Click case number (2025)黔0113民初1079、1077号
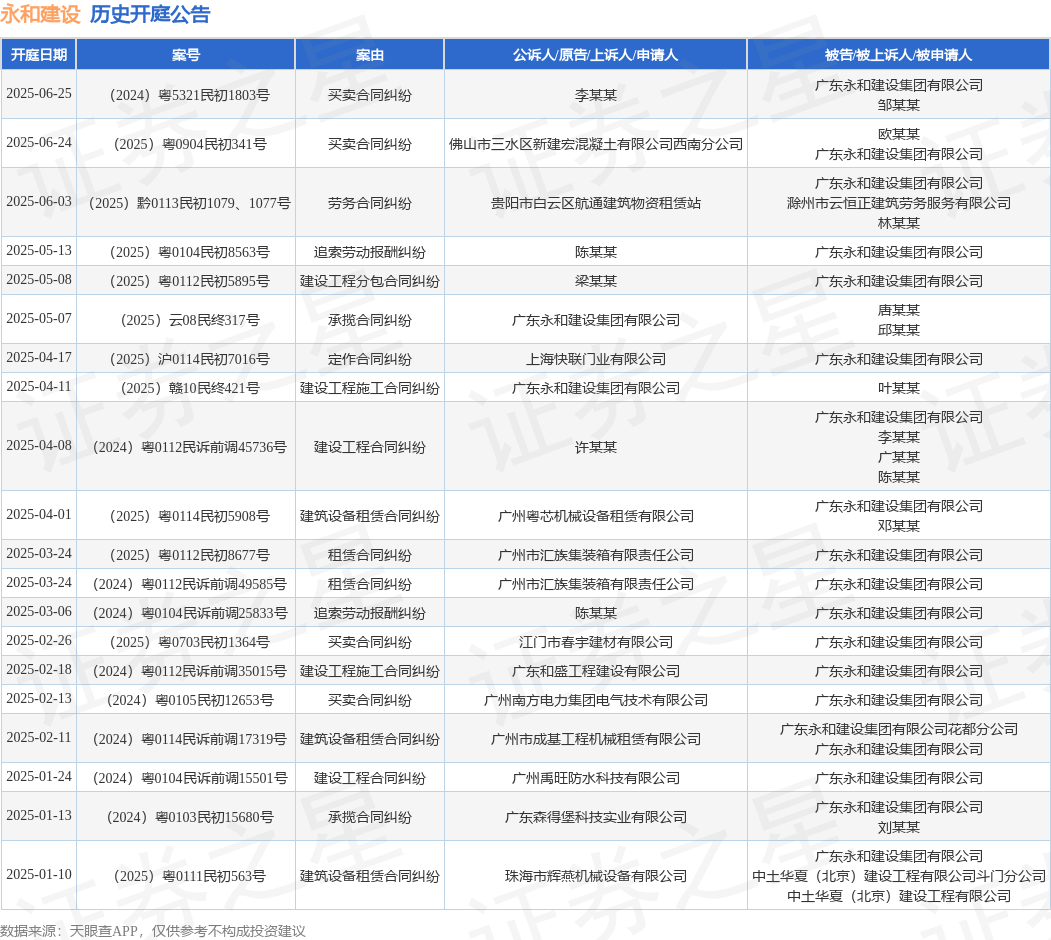 click(x=190, y=203)
